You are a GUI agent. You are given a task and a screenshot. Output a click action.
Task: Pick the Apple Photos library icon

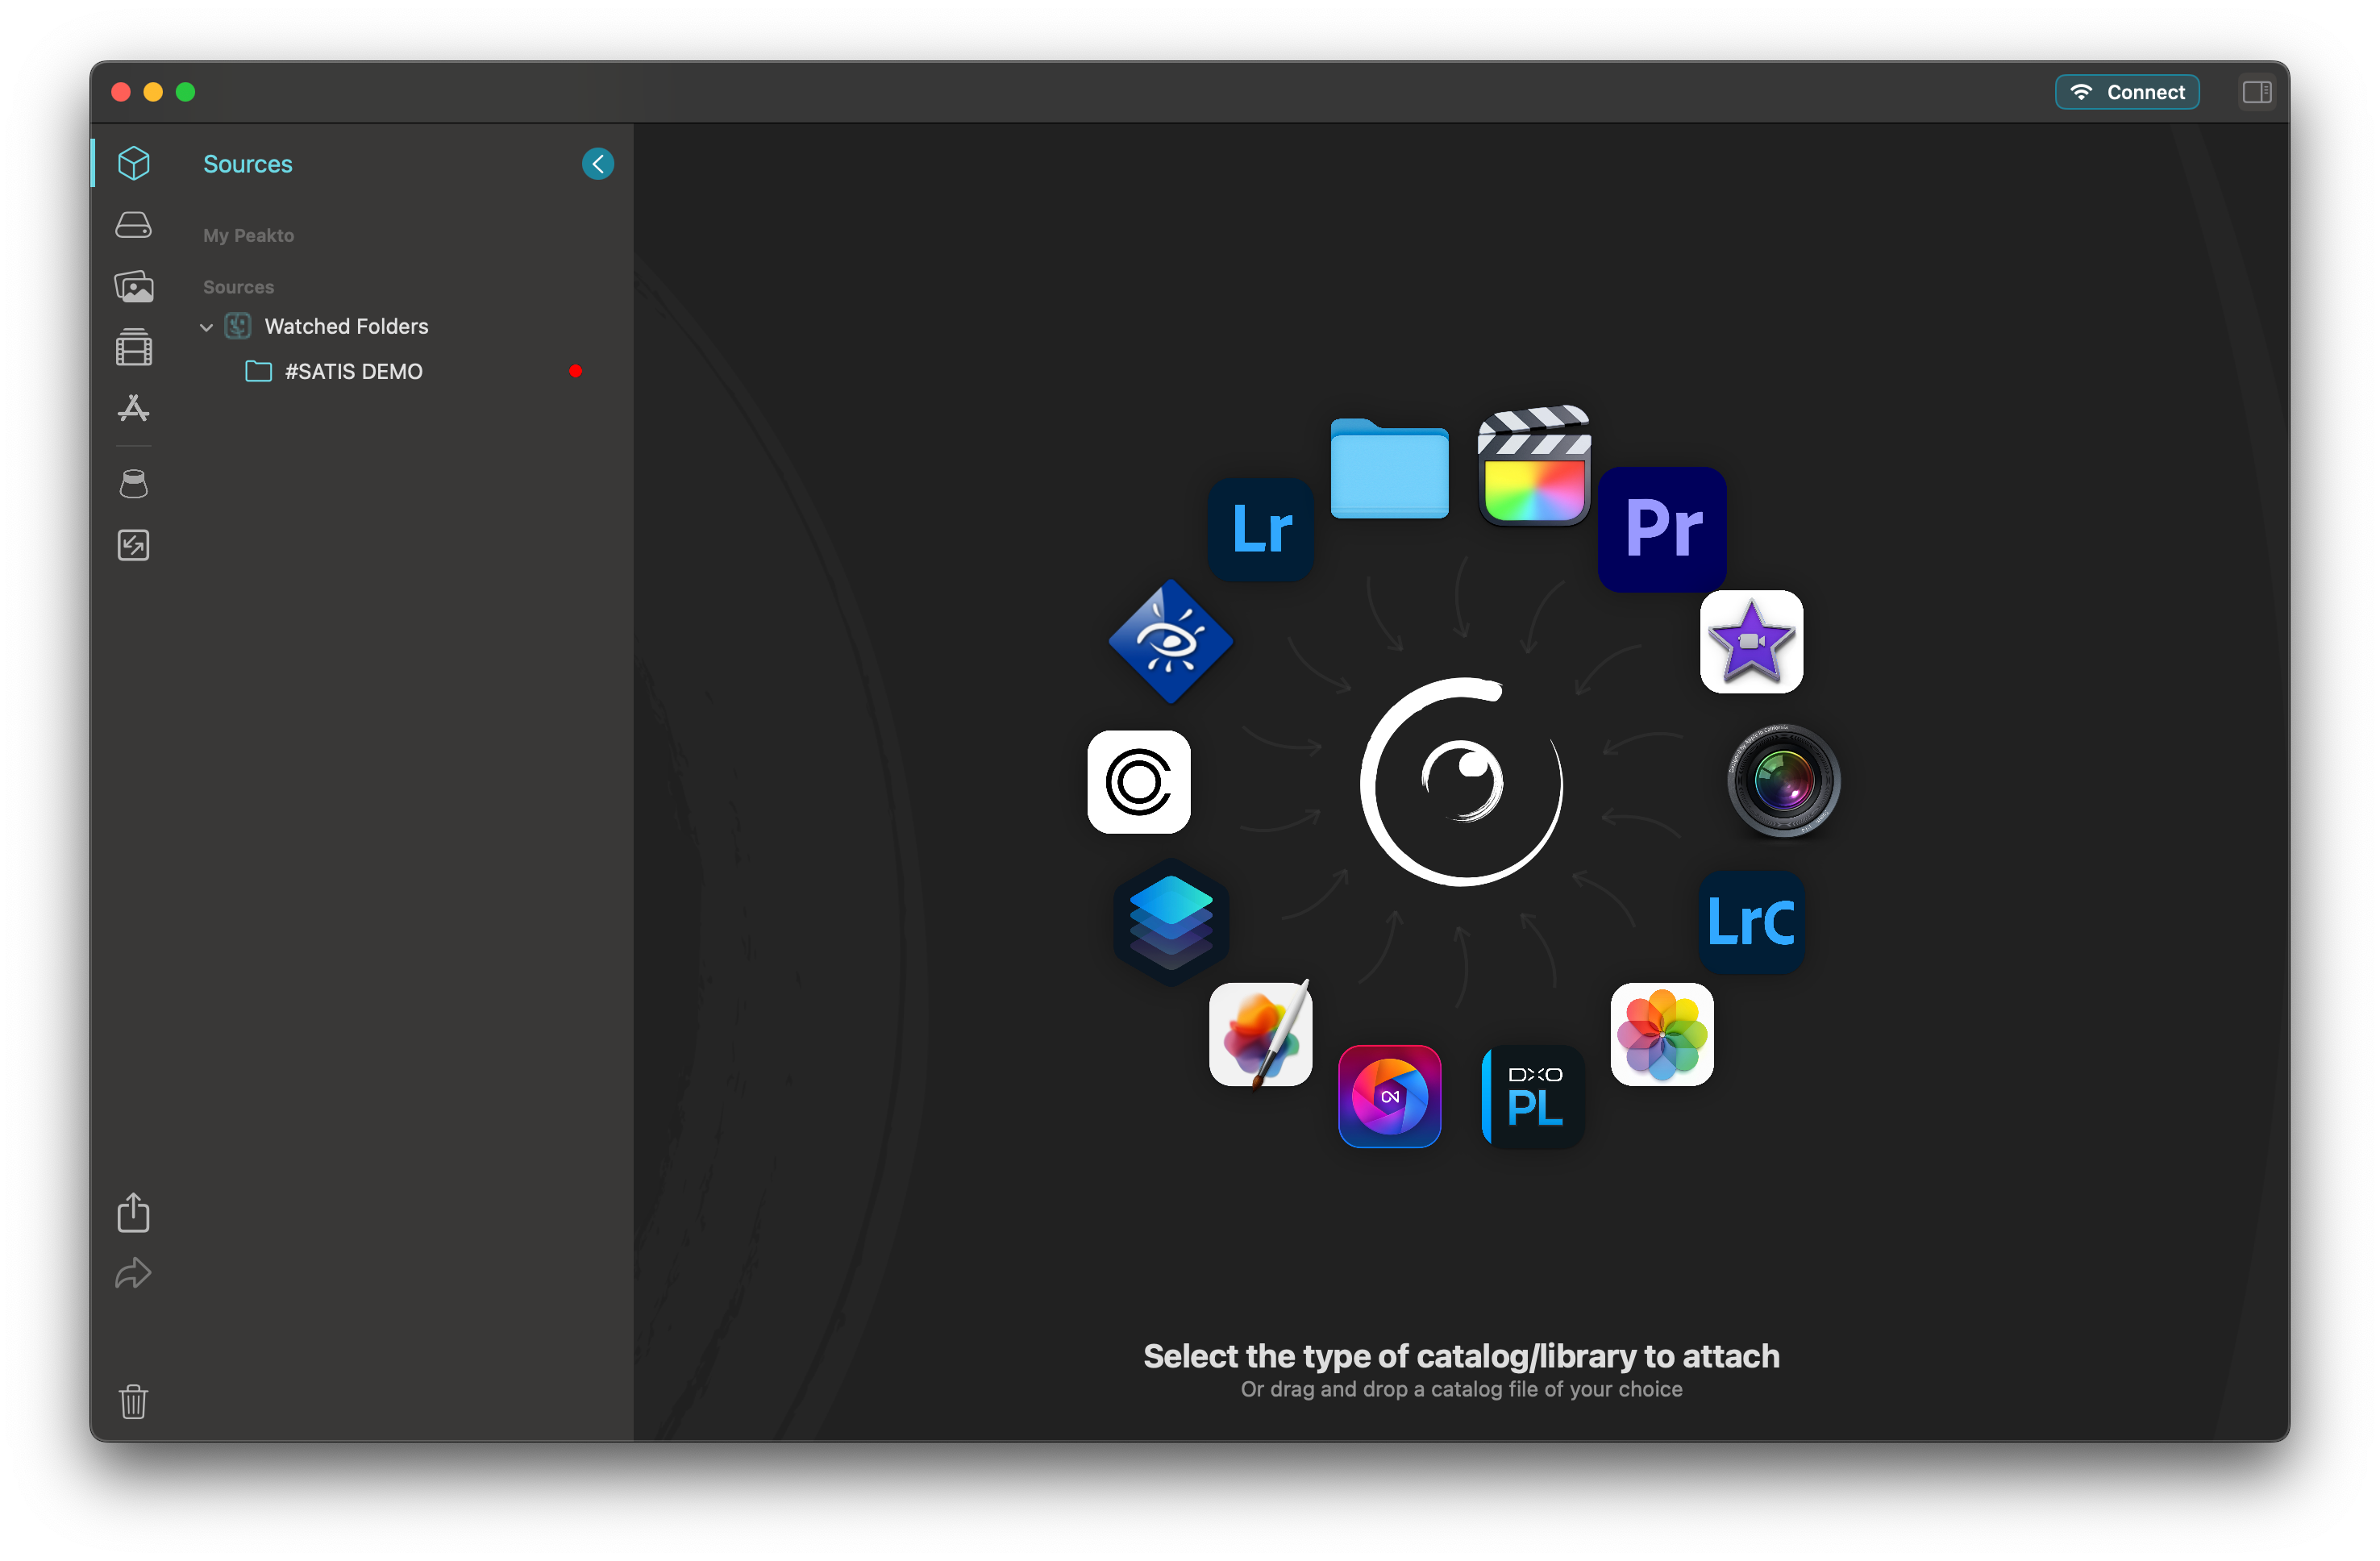tap(1661, 1034)
